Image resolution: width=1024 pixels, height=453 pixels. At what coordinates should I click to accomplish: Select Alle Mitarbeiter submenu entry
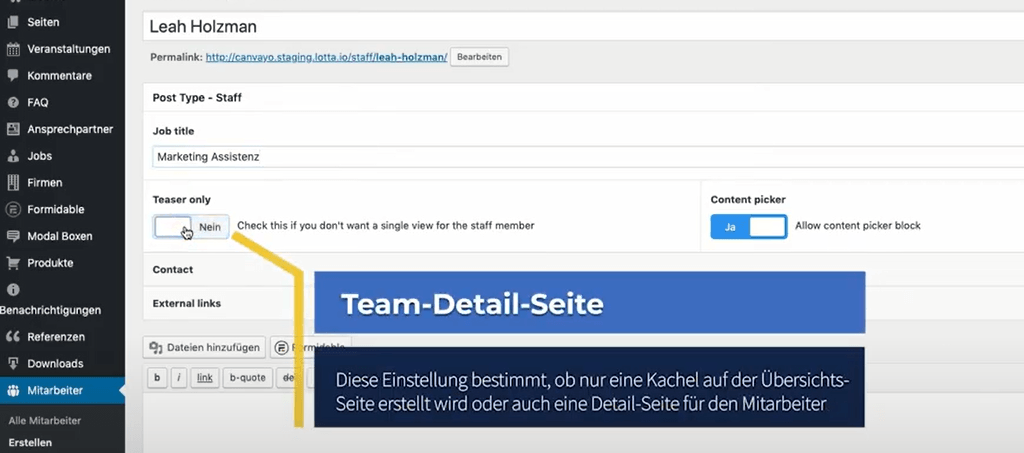click(x=45, y=421)
